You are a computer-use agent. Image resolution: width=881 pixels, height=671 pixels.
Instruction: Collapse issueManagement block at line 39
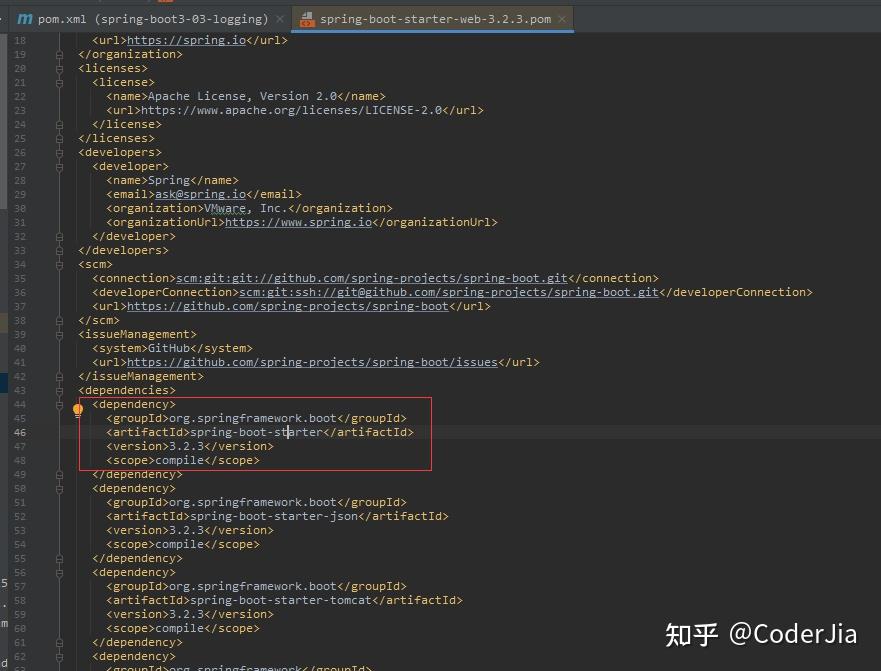[x=60, y=334]
